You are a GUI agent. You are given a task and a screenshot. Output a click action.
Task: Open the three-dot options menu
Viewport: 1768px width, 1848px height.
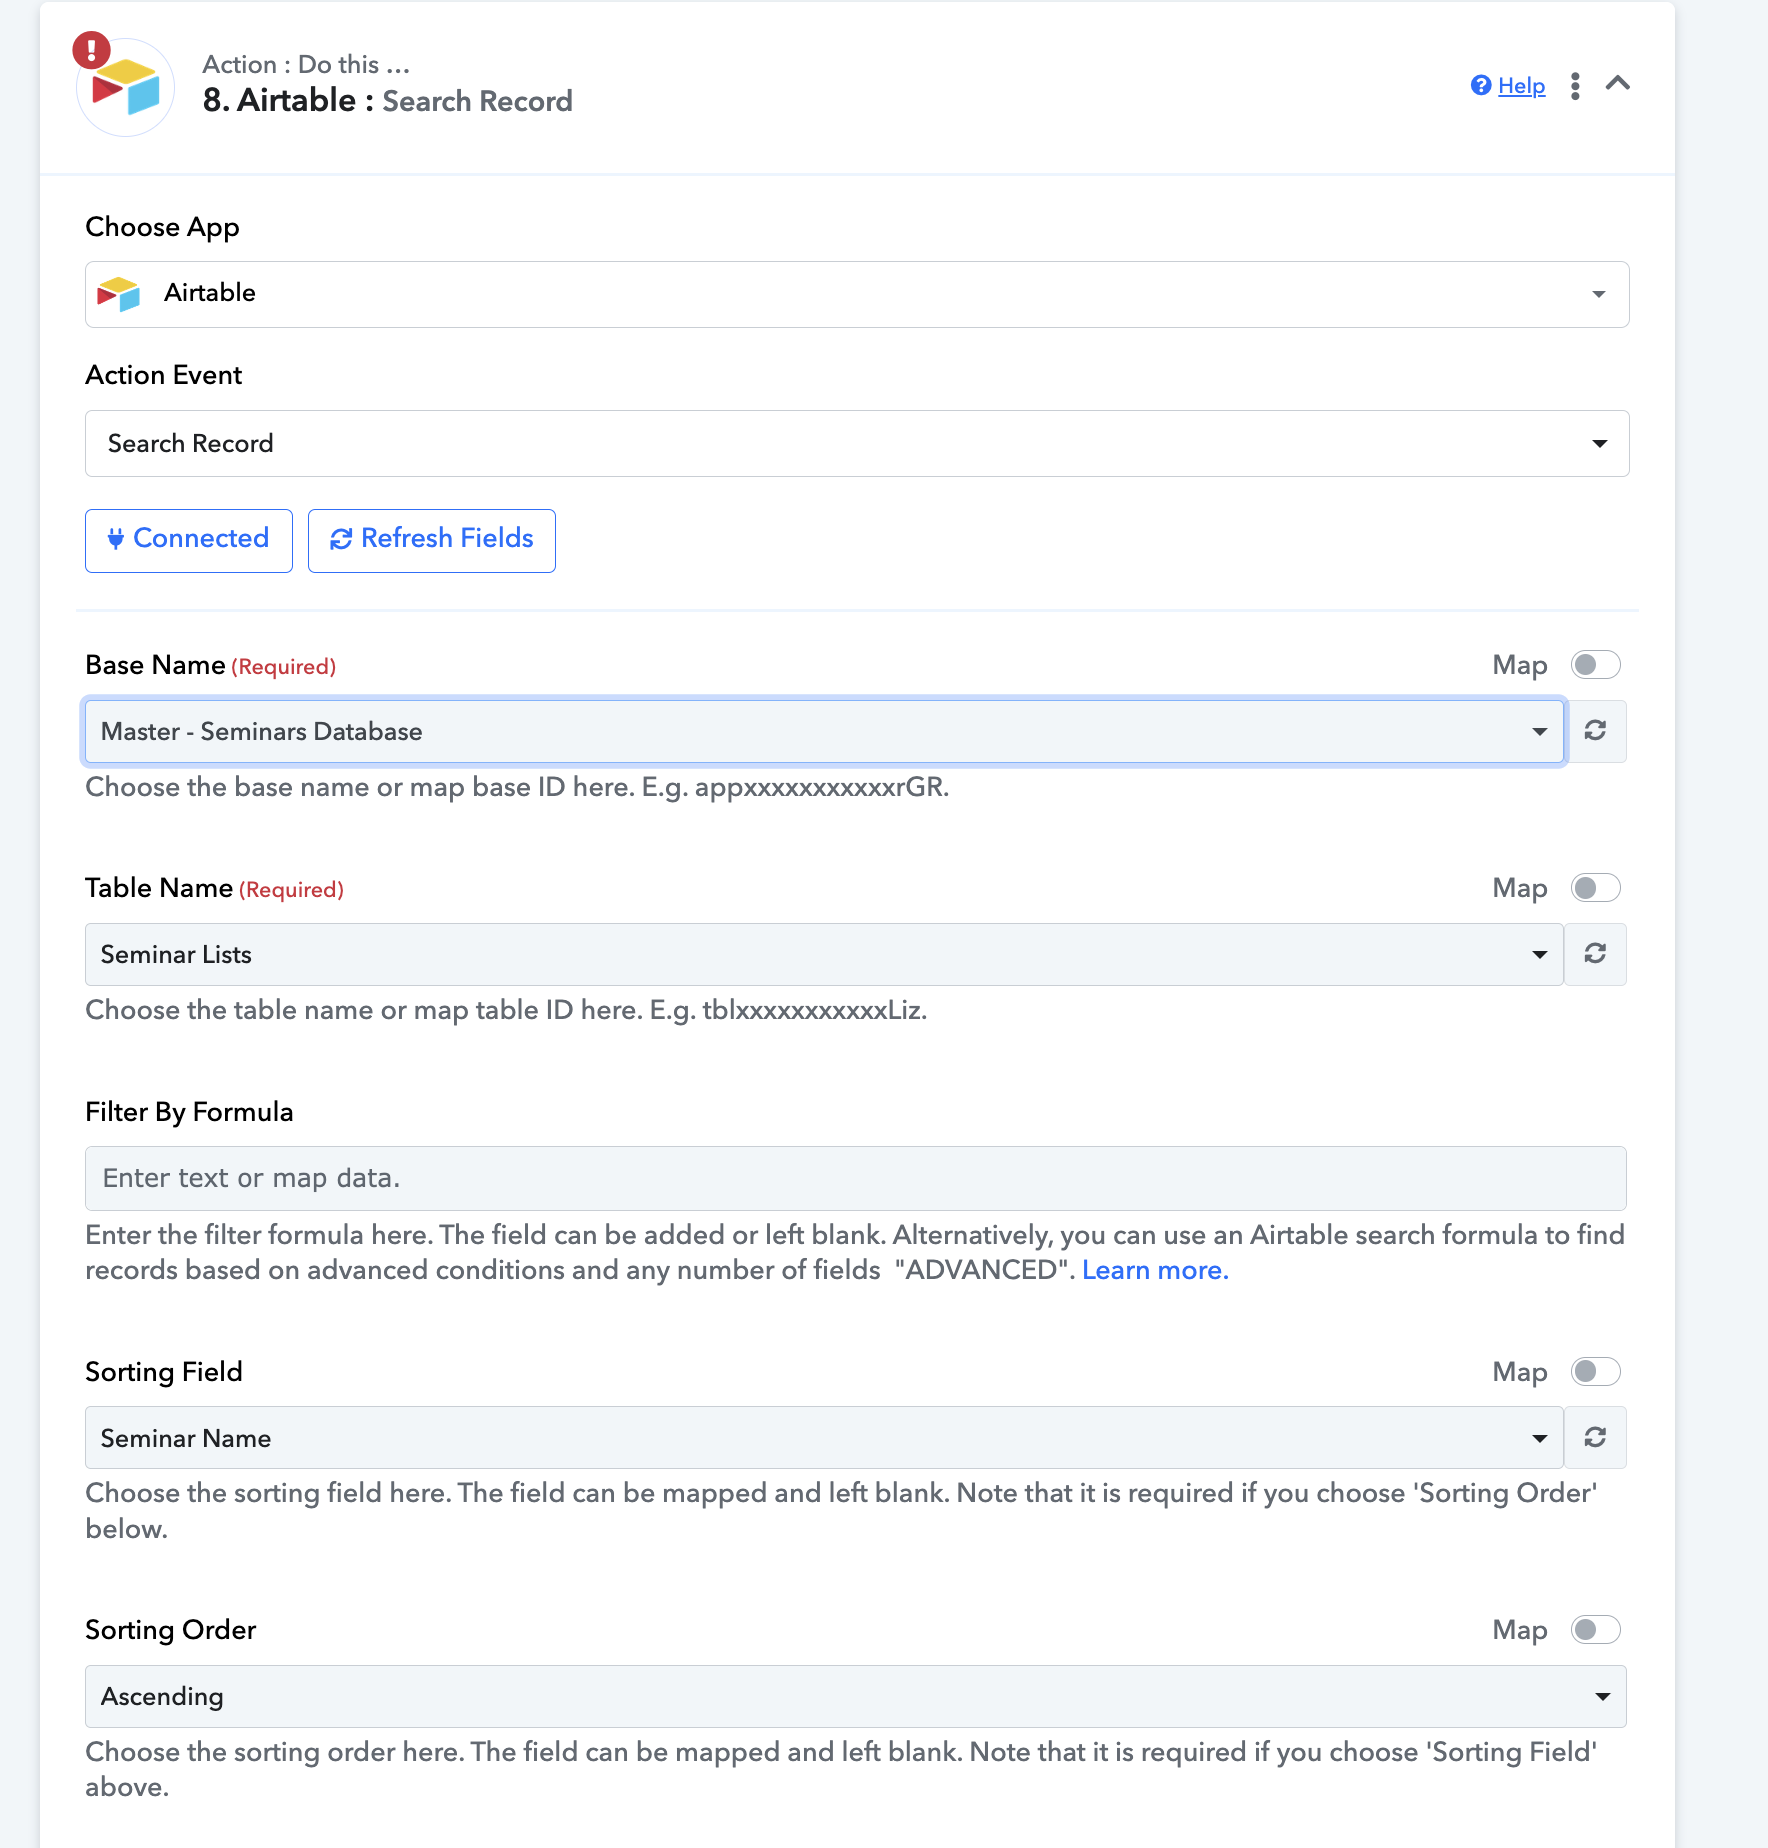(1575, 86)
